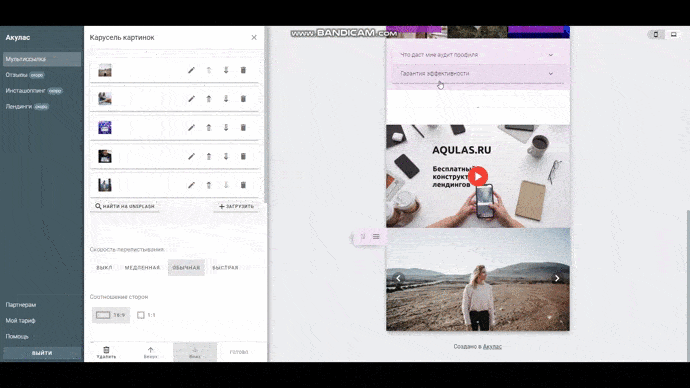
Task: Click the ВЫЙТИ logout button
Action: [x=42, y=353]
